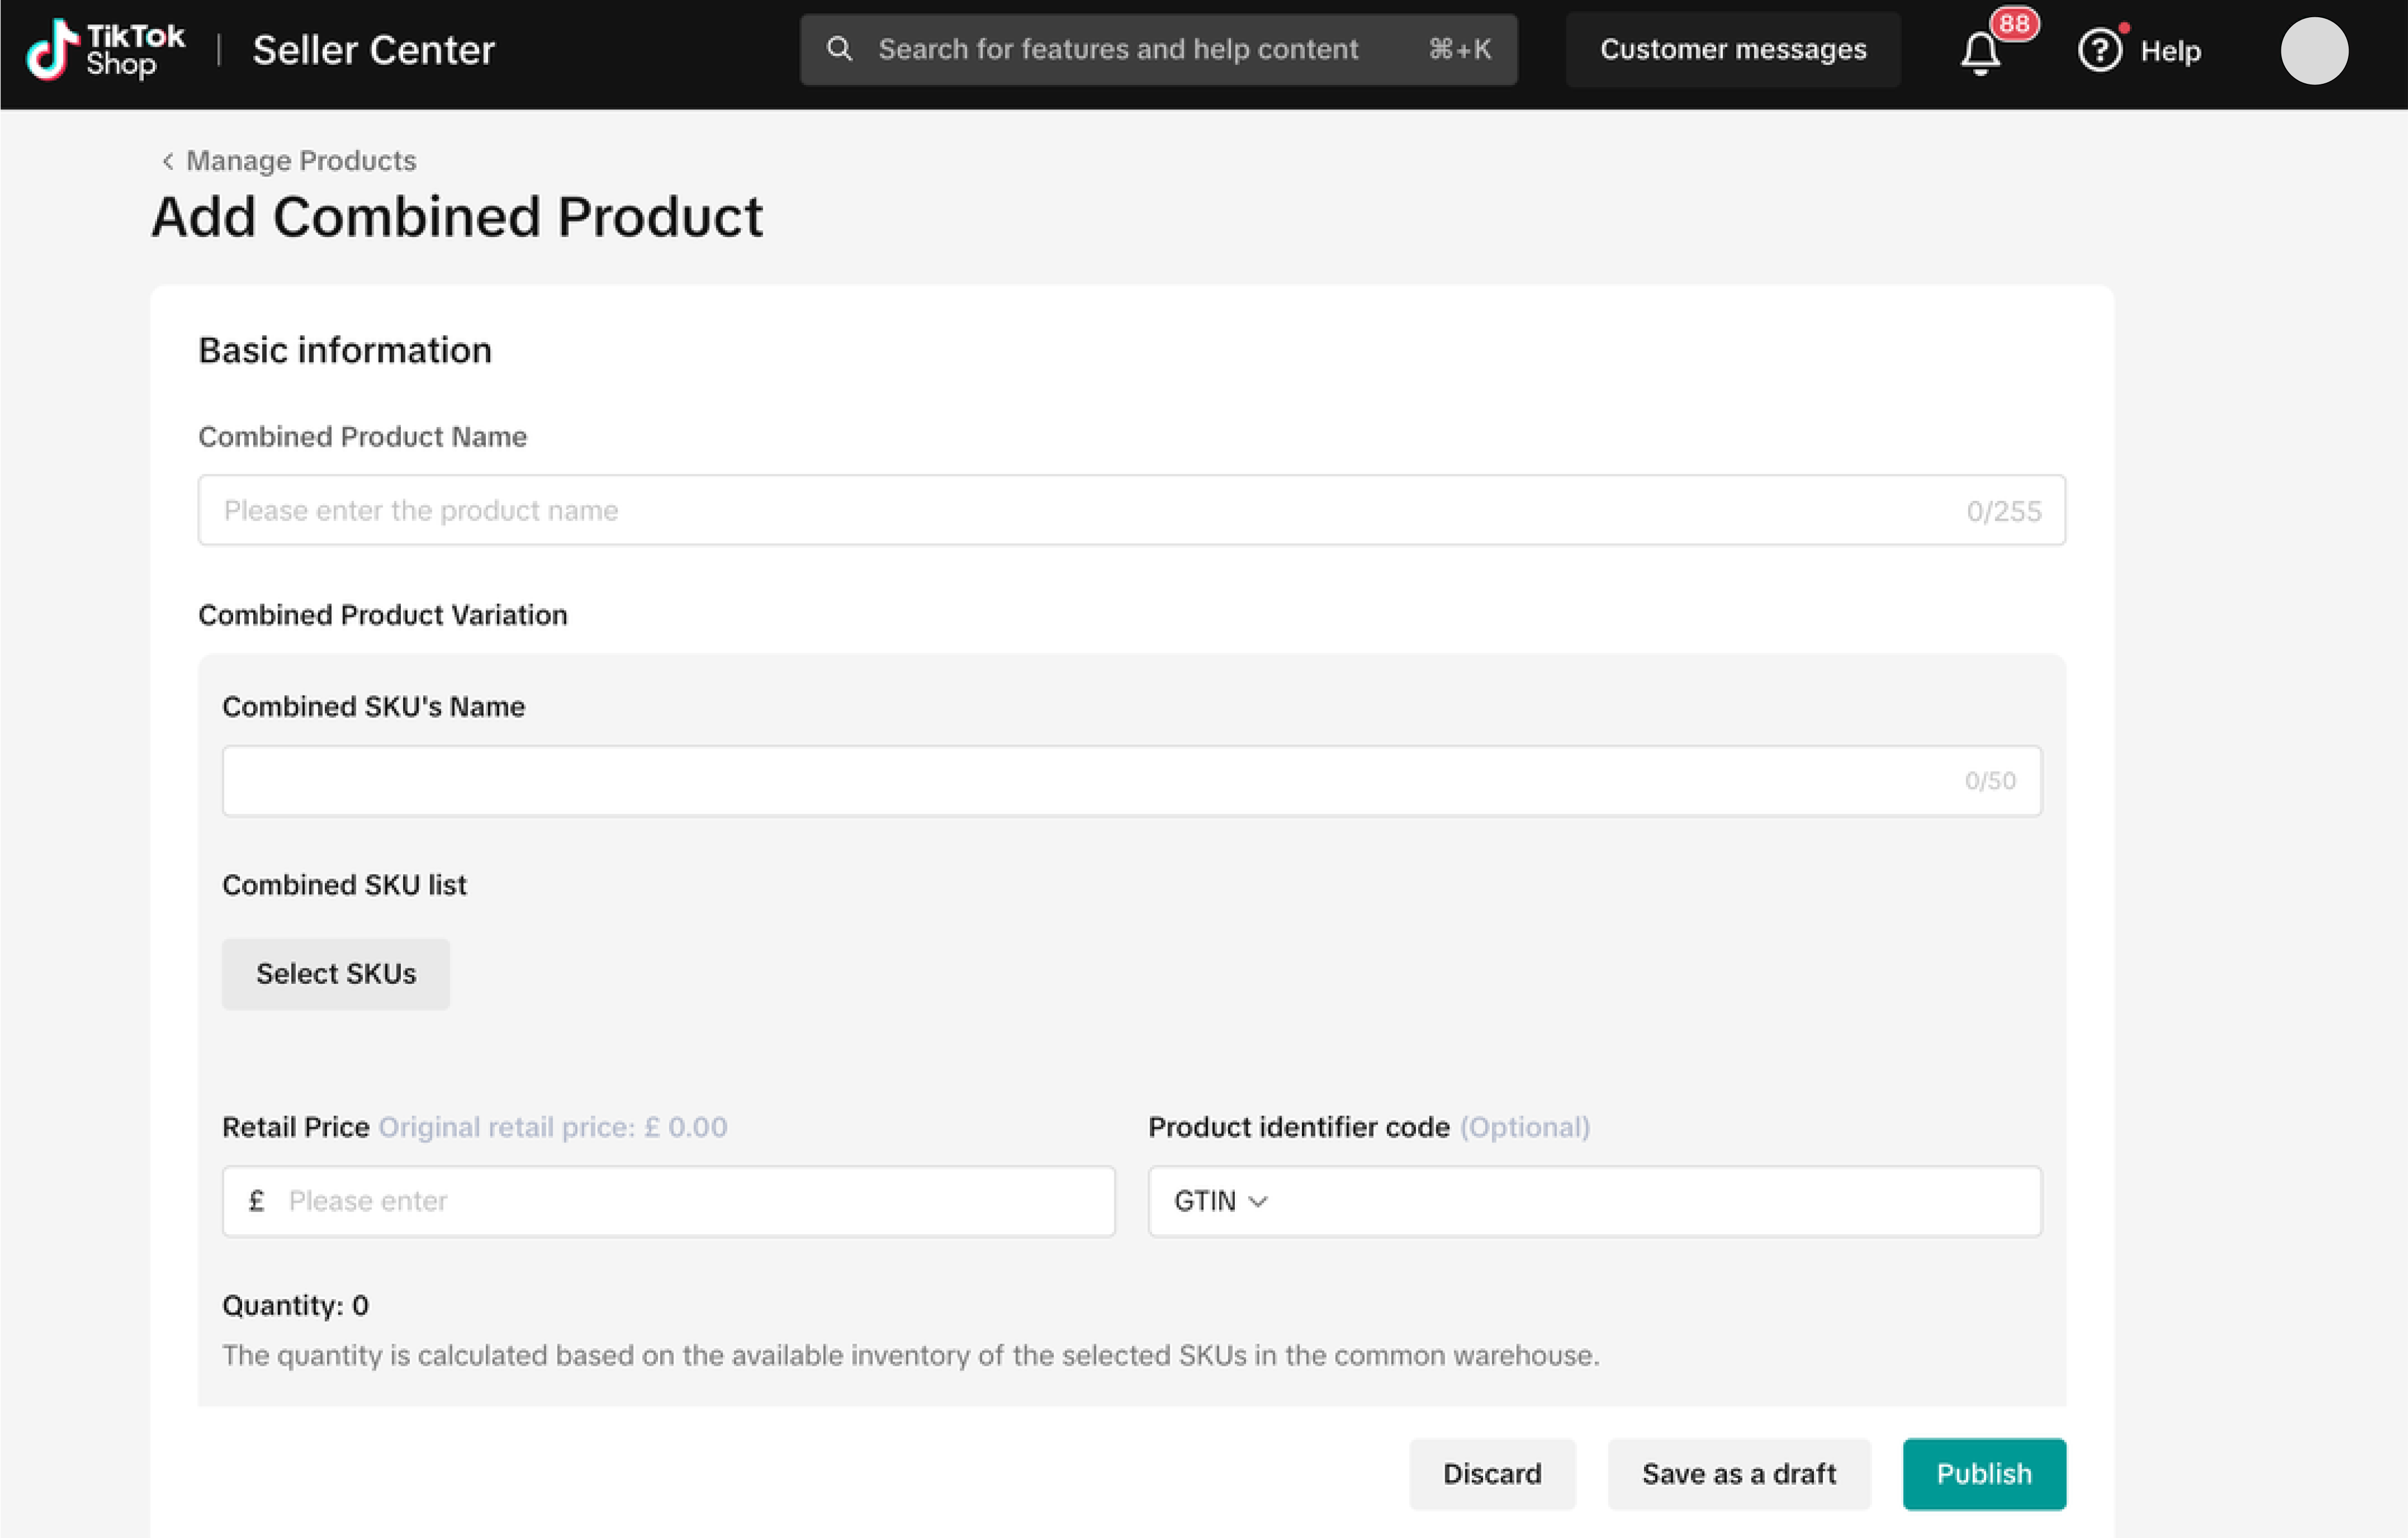
Task: Open Customer messages
Action: (1733, 49)
